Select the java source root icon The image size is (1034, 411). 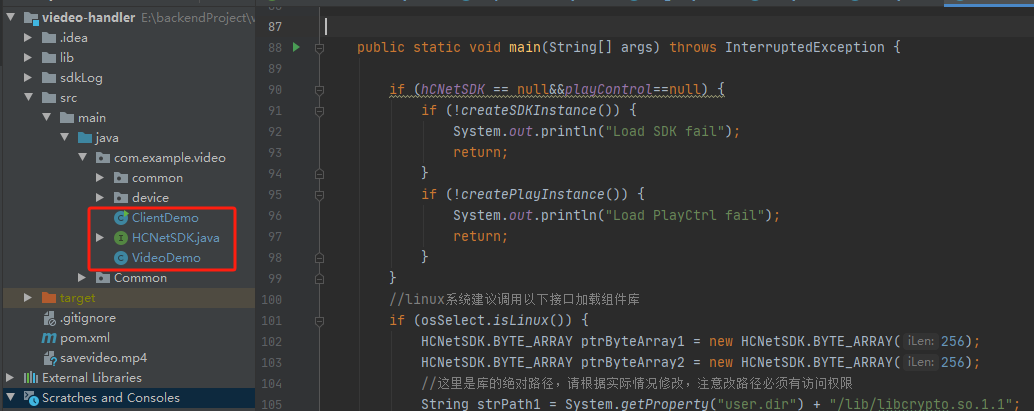pyautogui.click(x=85, y=138)
